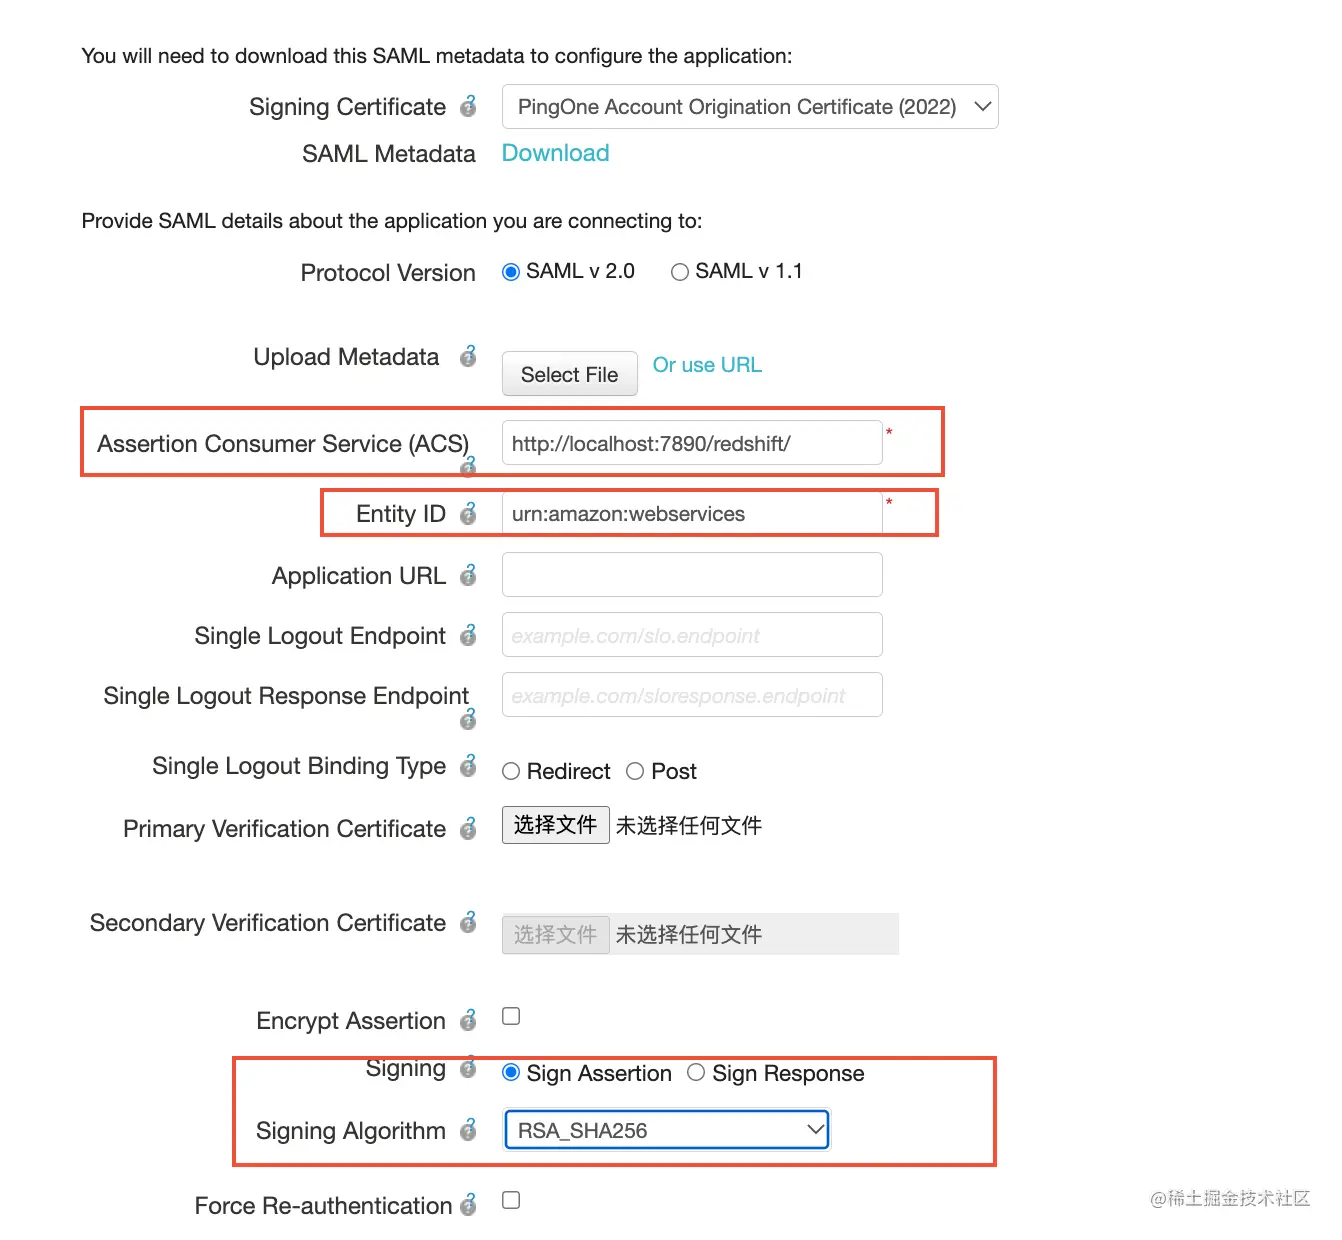The width and height of the screenshot is (1342, 1240).
Task: Focus the Application URL text field
Action: click(x=692, y=575)
